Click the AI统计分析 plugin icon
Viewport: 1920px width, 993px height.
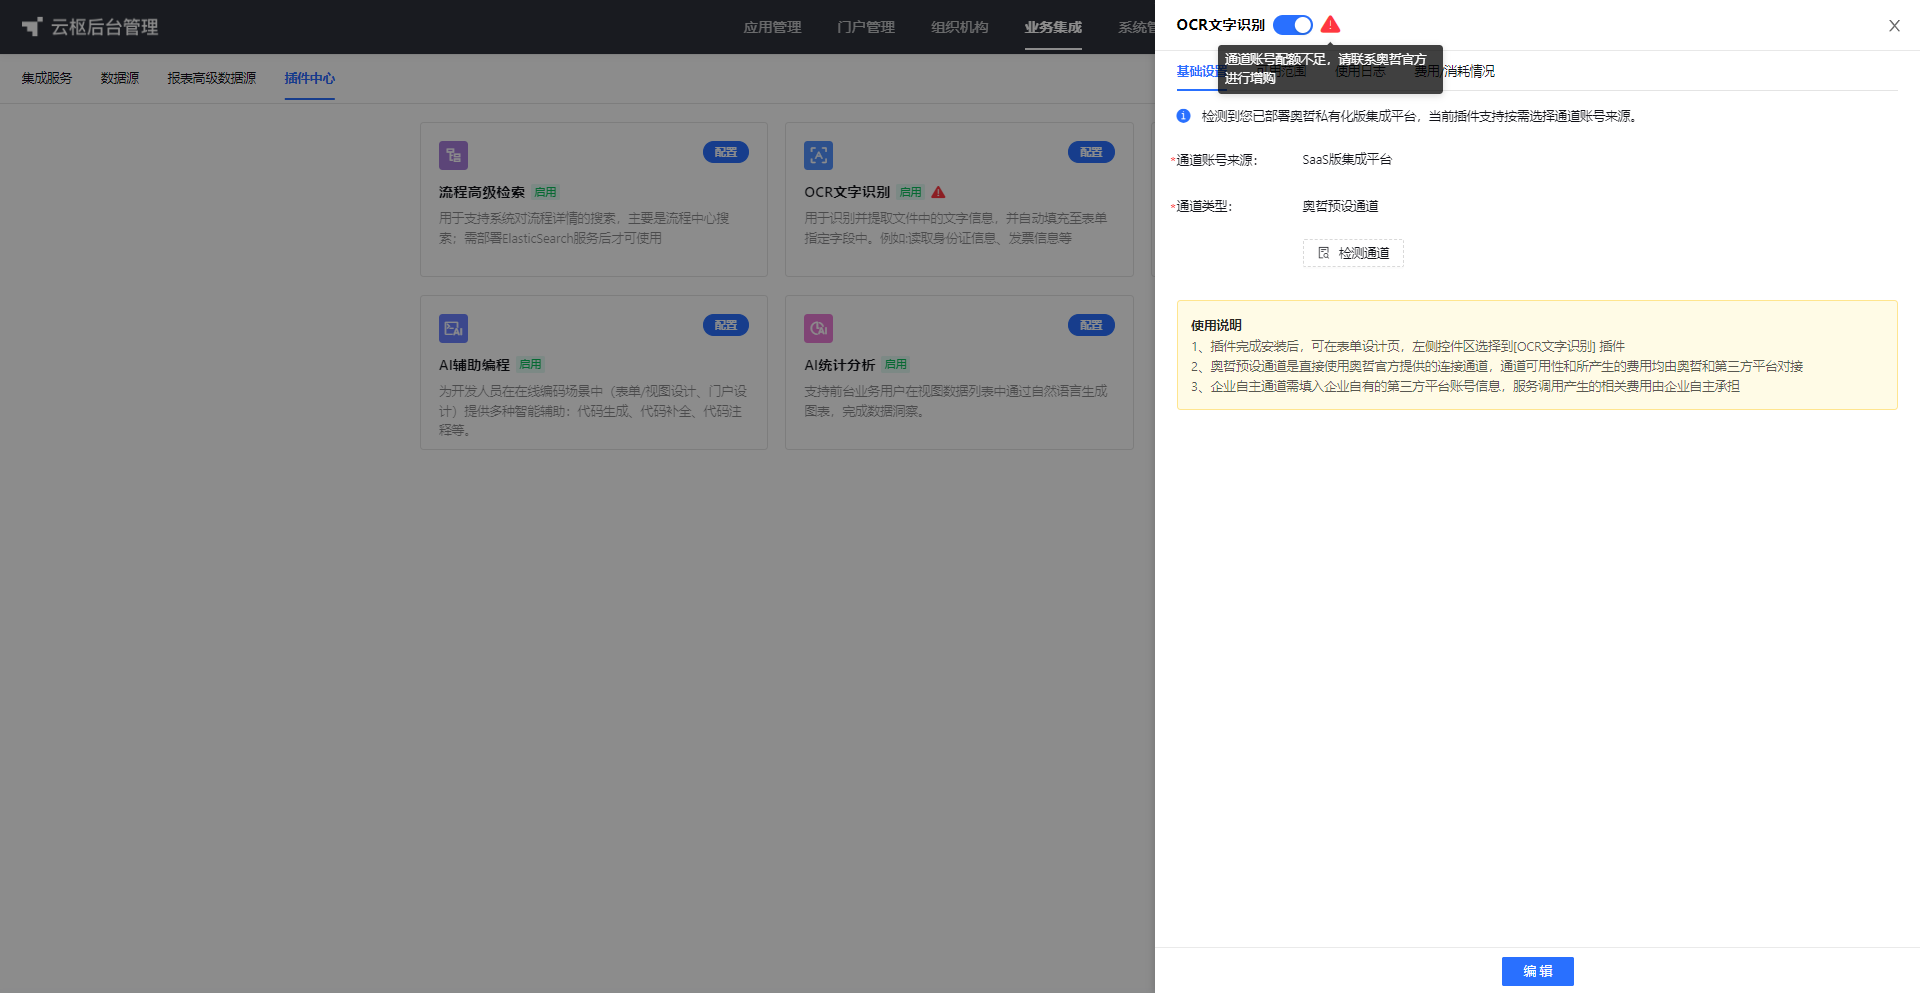point(818,328)
